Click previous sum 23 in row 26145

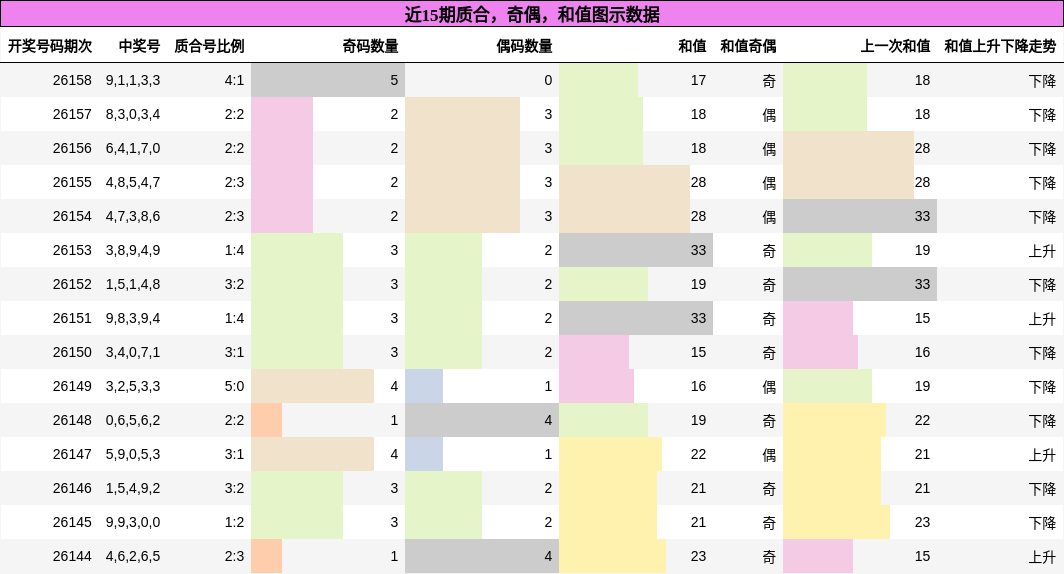922,522
